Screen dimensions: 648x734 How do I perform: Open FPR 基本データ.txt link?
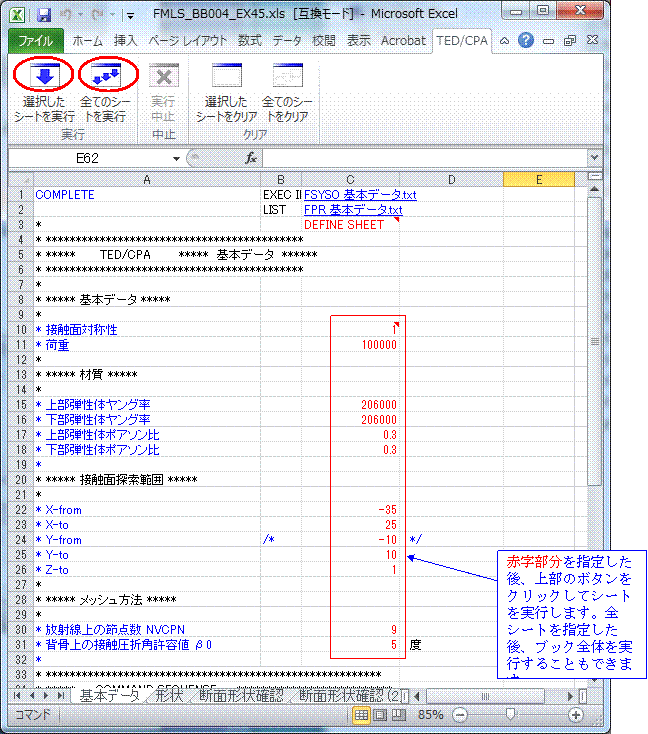point(353,210)
